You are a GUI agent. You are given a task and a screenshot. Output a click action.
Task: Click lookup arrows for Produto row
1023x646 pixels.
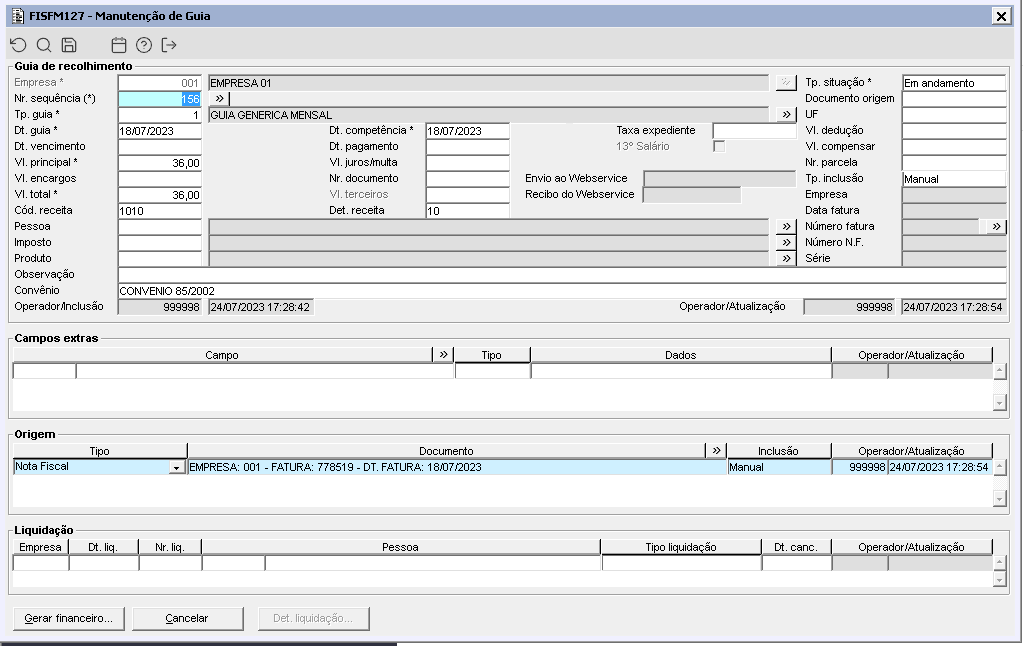(786, 258)
